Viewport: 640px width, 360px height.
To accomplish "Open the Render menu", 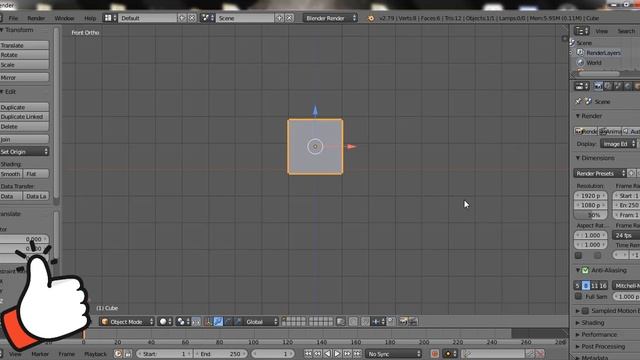I will pos(36,18).
